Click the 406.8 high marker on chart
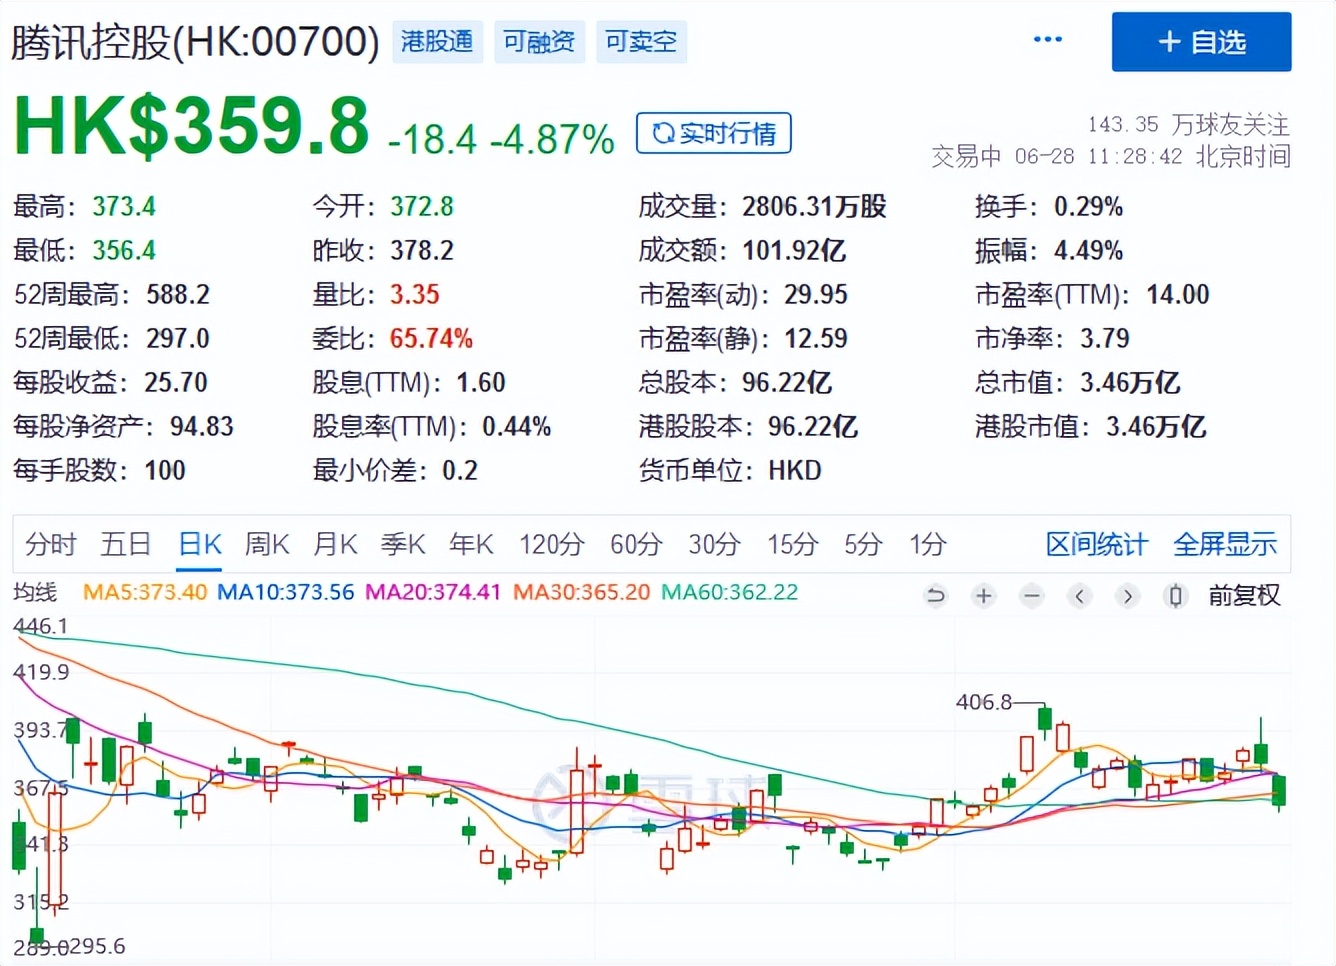 coord(984,702)
